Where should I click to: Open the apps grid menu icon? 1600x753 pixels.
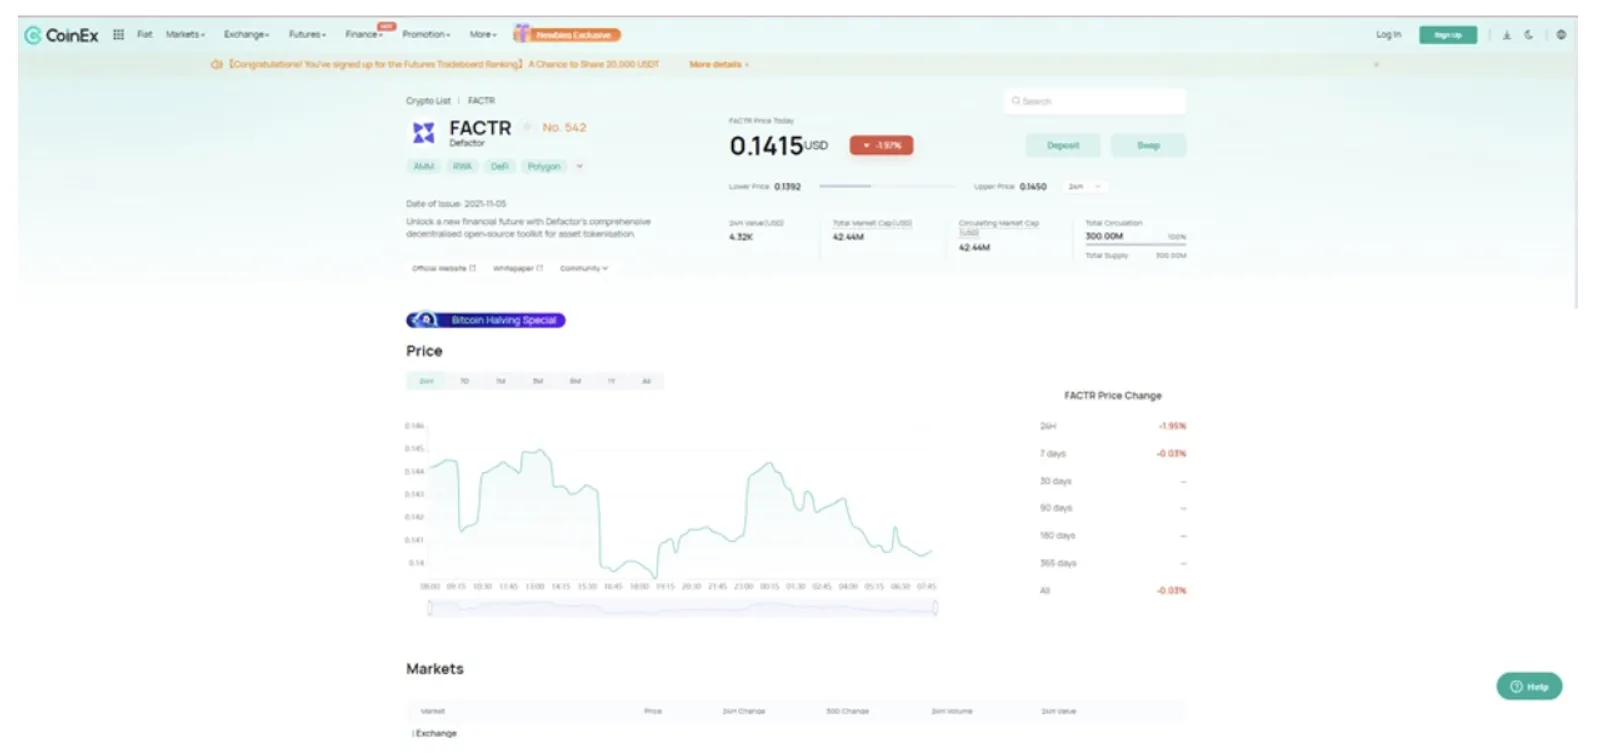click(118, 34)
